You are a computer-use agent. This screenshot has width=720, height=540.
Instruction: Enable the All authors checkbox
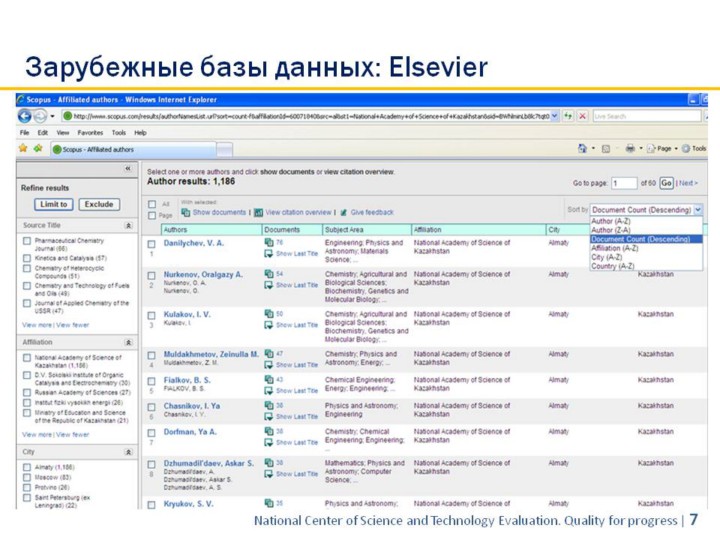click(151, 203)
